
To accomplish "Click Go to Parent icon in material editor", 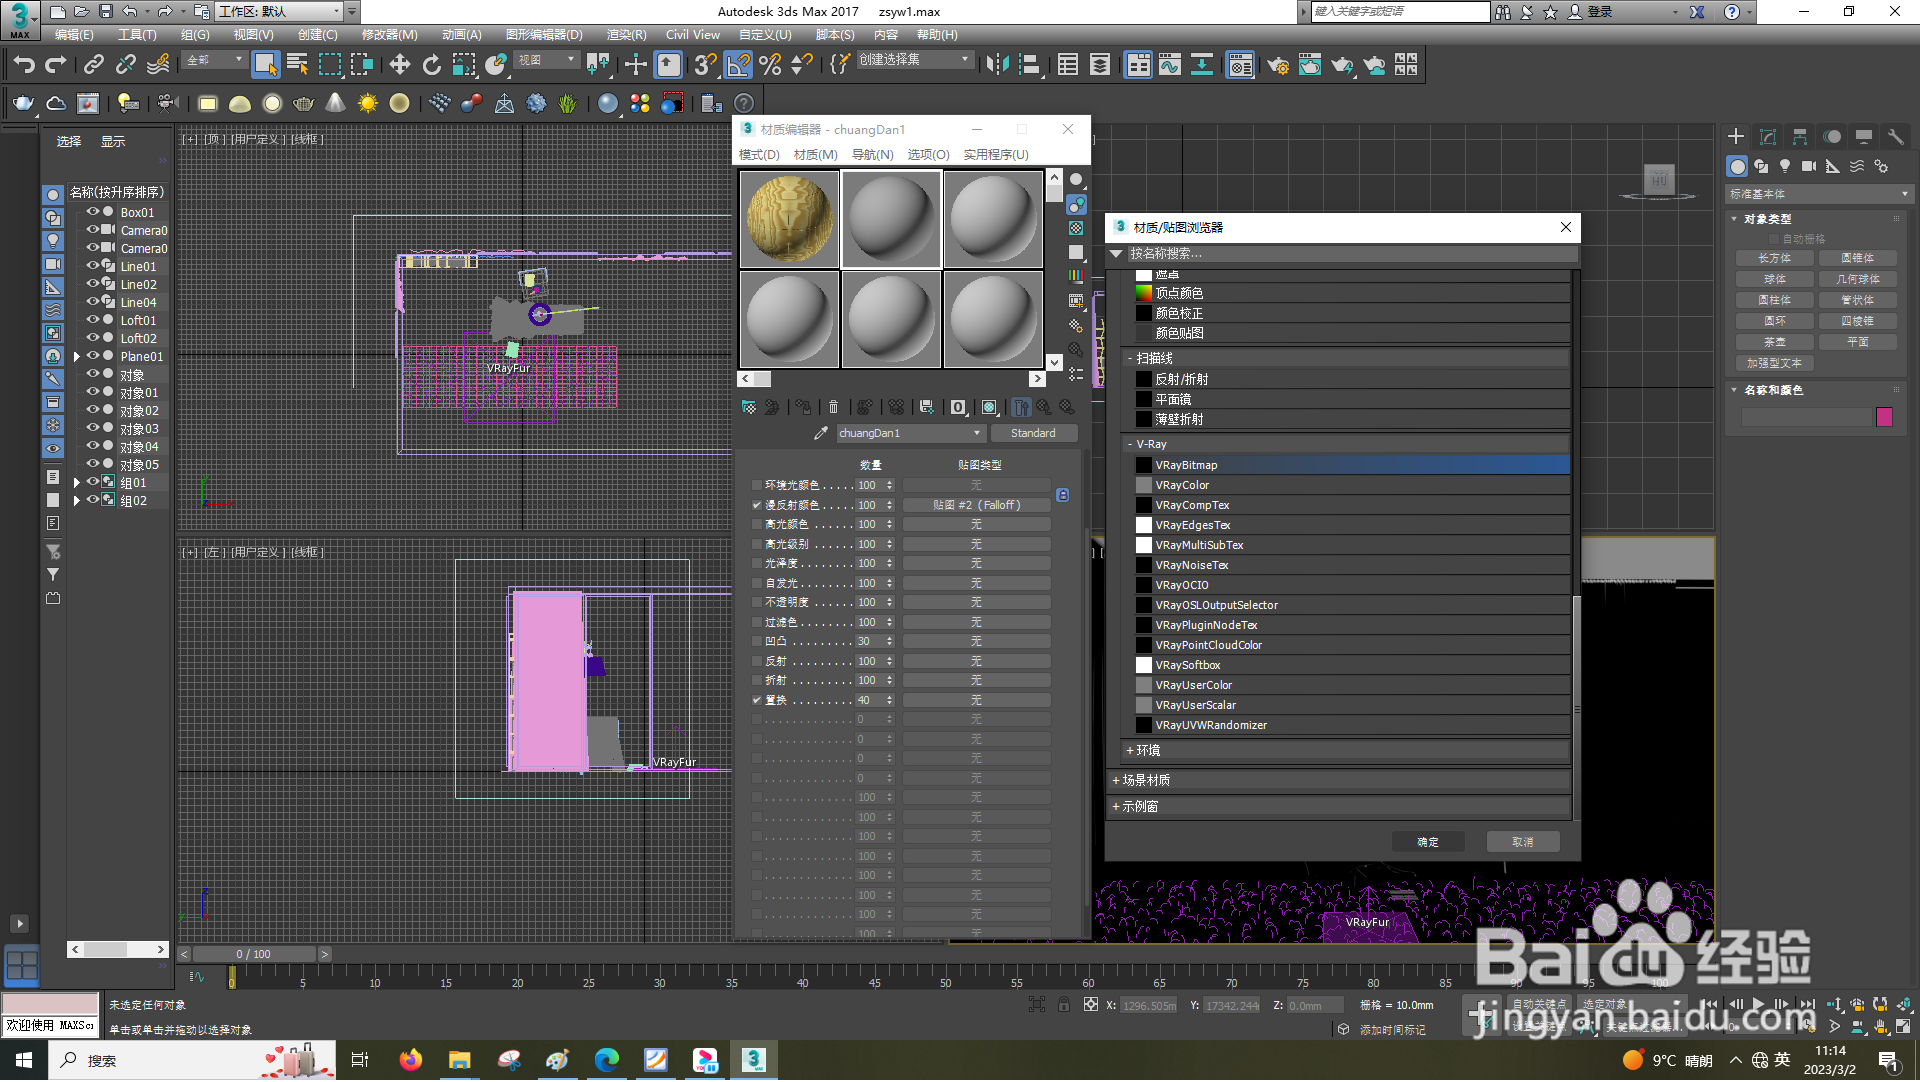I will point(1044,407).
